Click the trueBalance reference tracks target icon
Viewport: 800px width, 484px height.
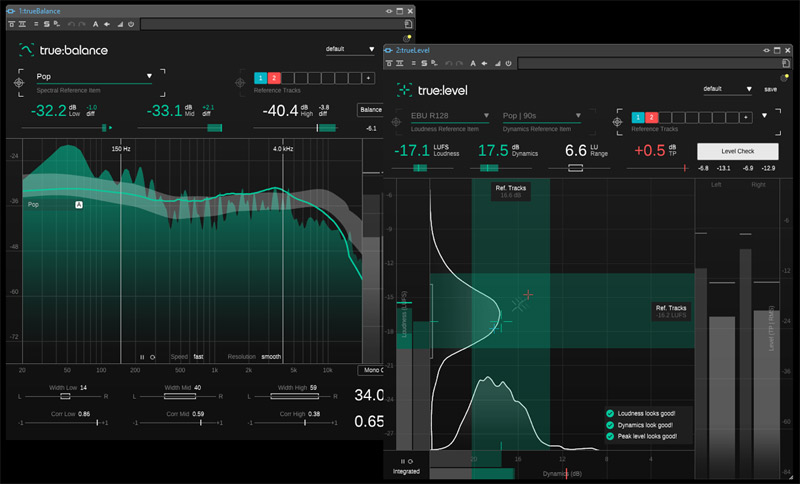coord(240,82)
